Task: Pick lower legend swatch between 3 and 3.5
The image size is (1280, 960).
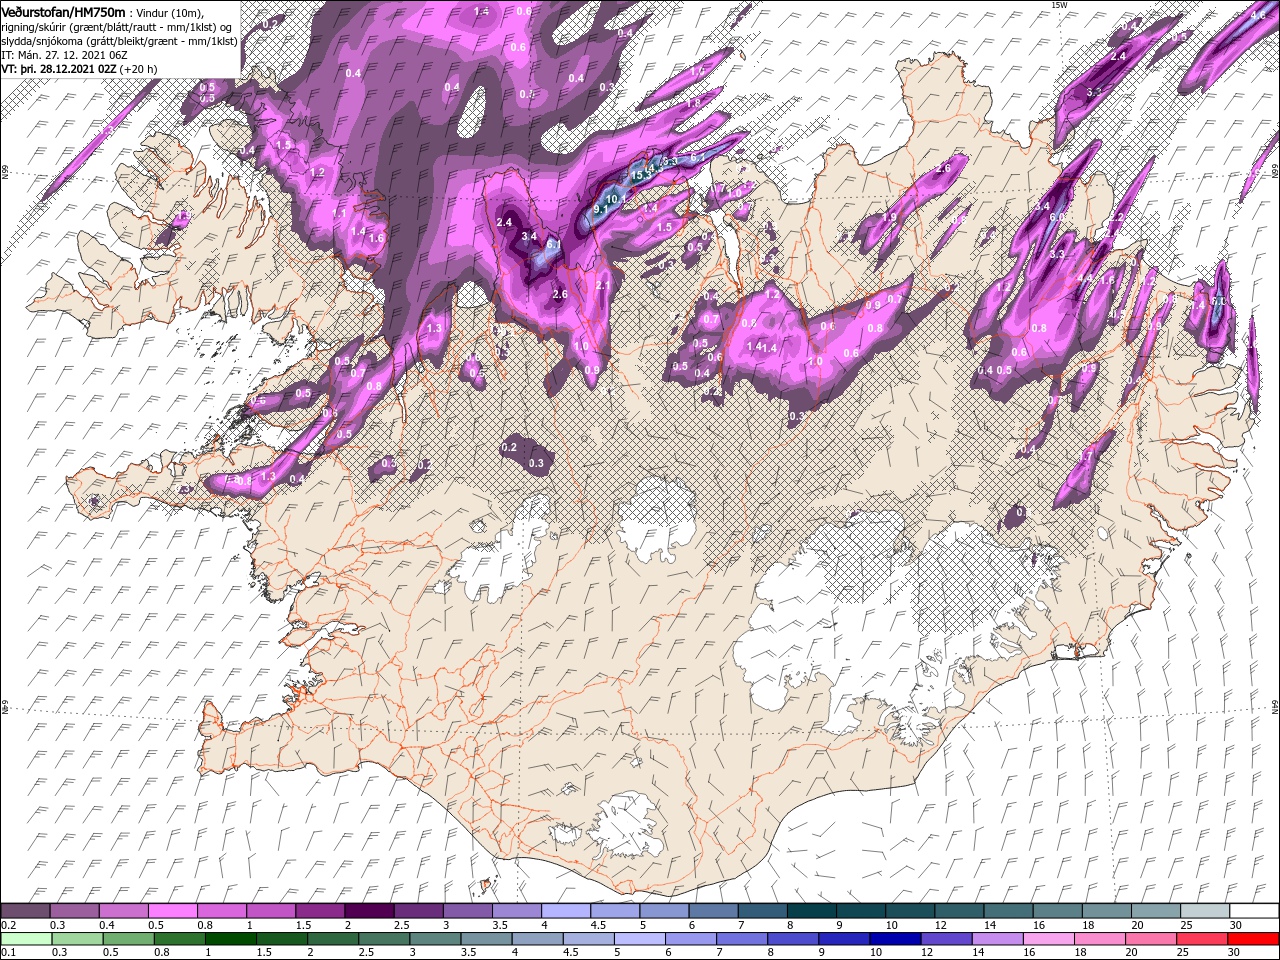Action: coord(435,939)
